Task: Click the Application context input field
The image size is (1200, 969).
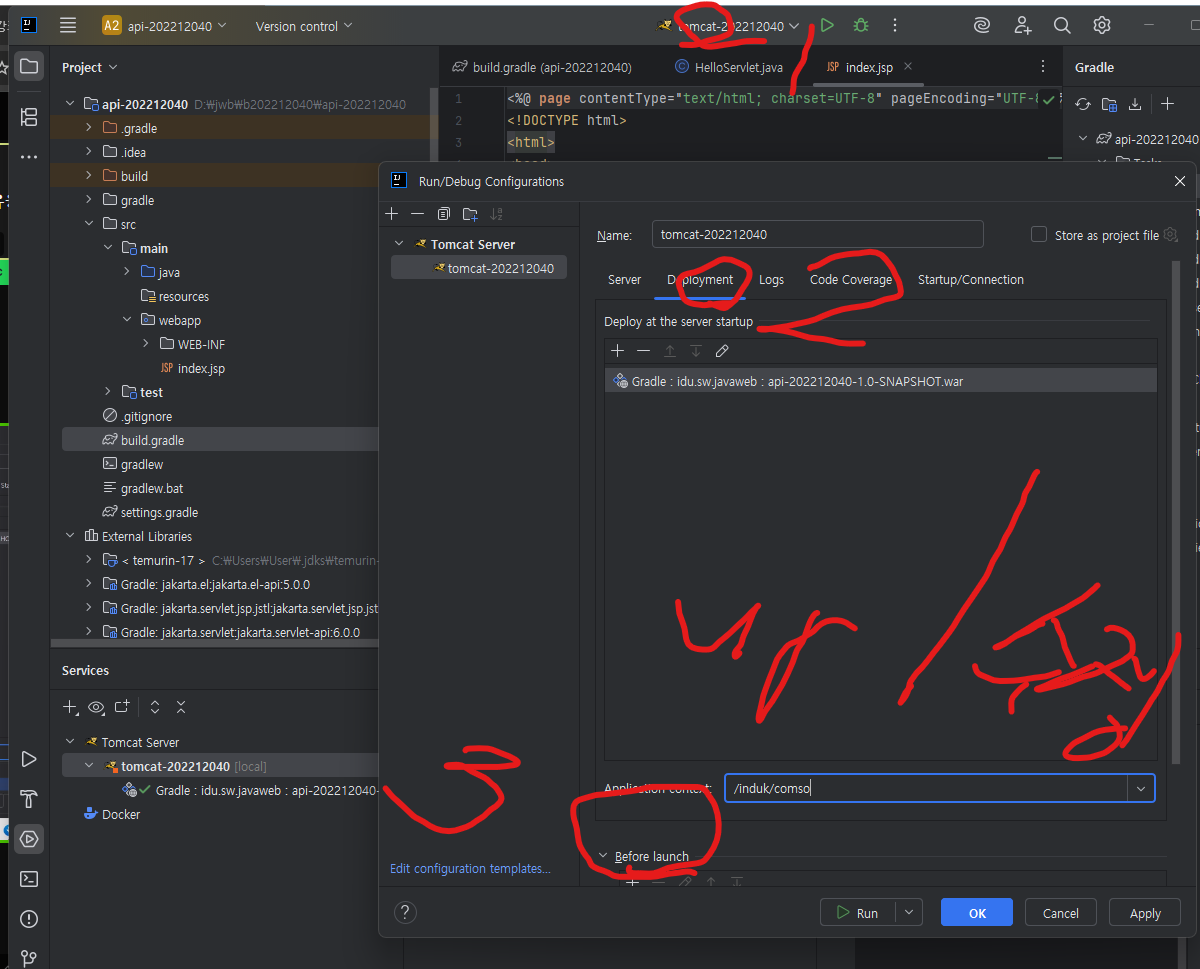Action: (x=926, y=789)
